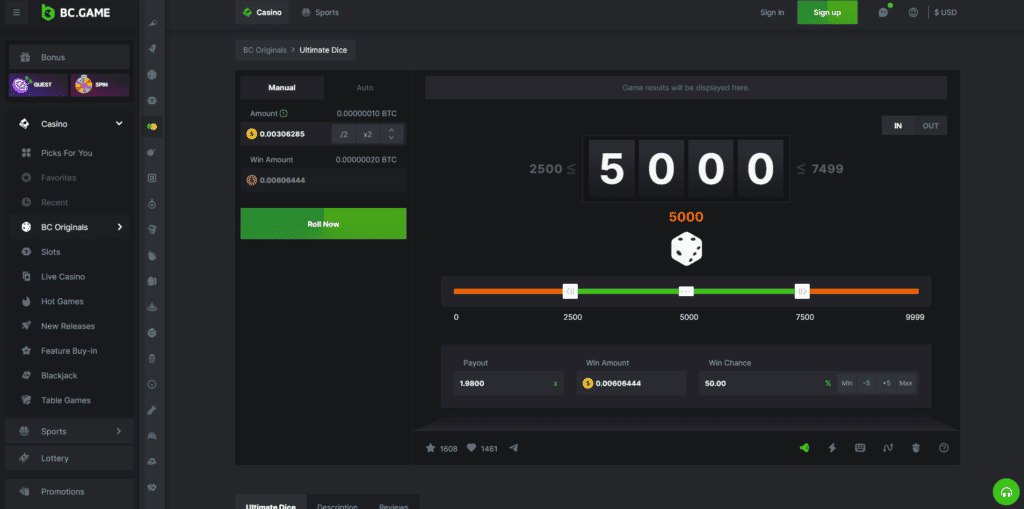Open the $ USD currency selector
Image resolution: width=1024 pixels, height=509 pixels.
coord(945,12)
